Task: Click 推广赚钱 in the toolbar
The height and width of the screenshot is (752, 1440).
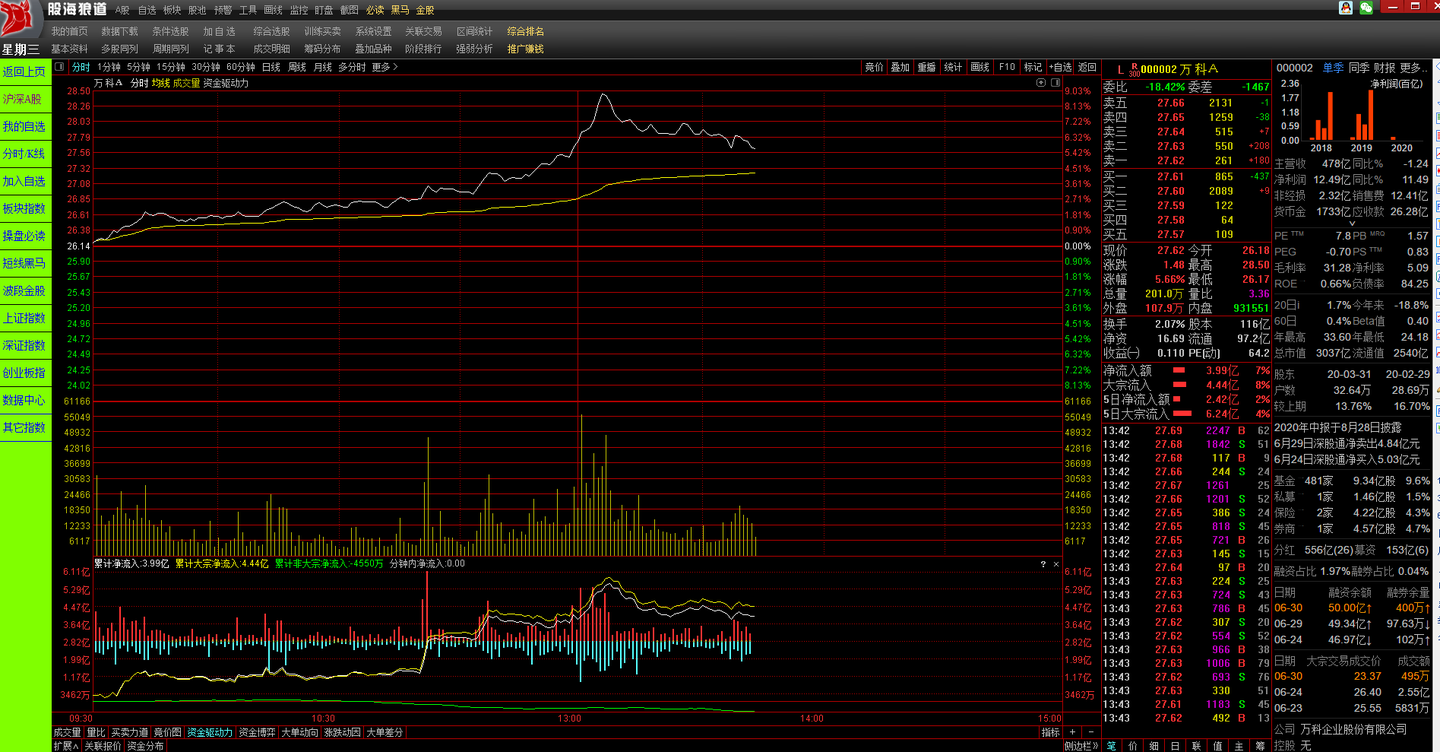Action: tap(525, 48)
